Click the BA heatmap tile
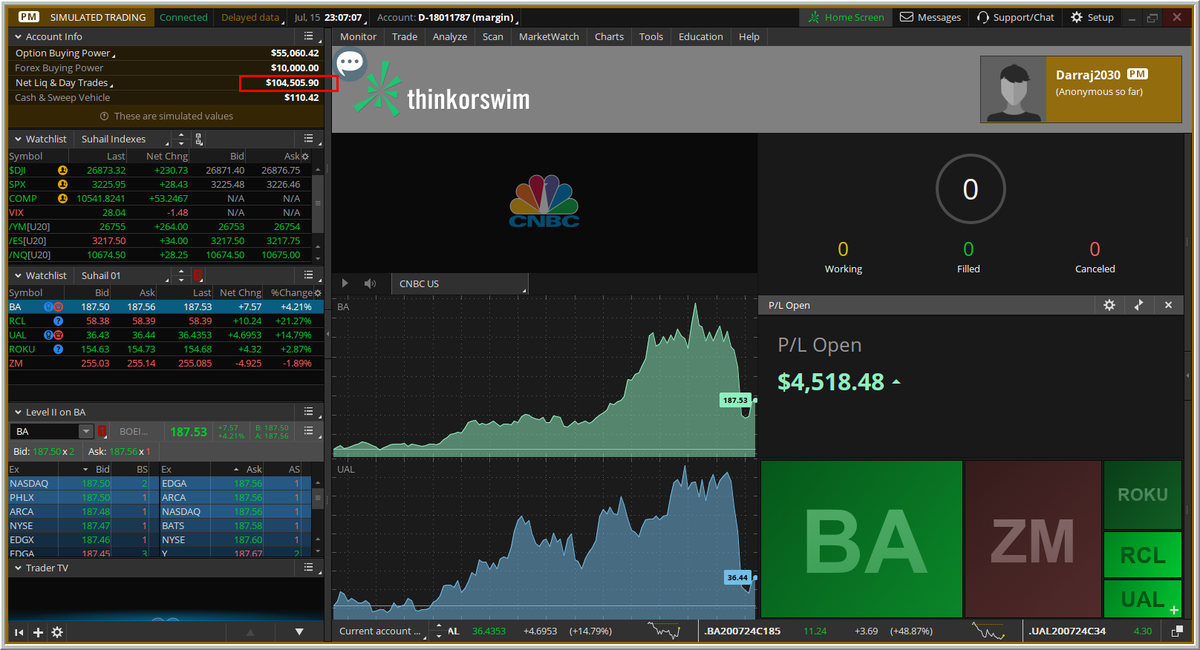This screenshot has height=650, width=1200. pos(862,539)
